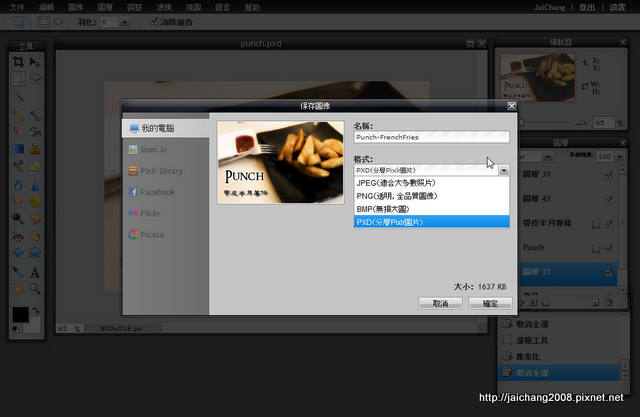Open the 編輯 edit menu
The image size is (640, 417).
[x=47, y=7]
